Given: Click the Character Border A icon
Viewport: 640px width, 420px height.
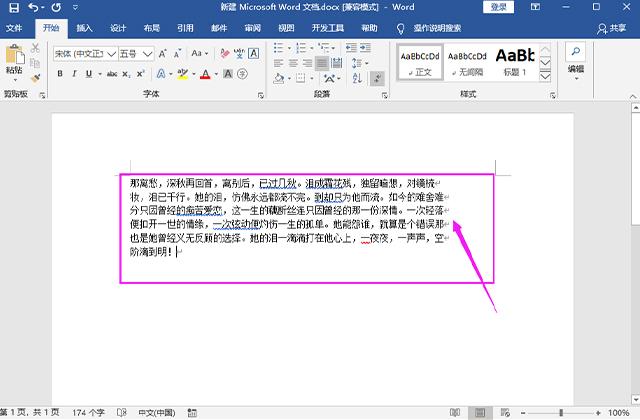Looking at the screenshot, I should point(253,53).
